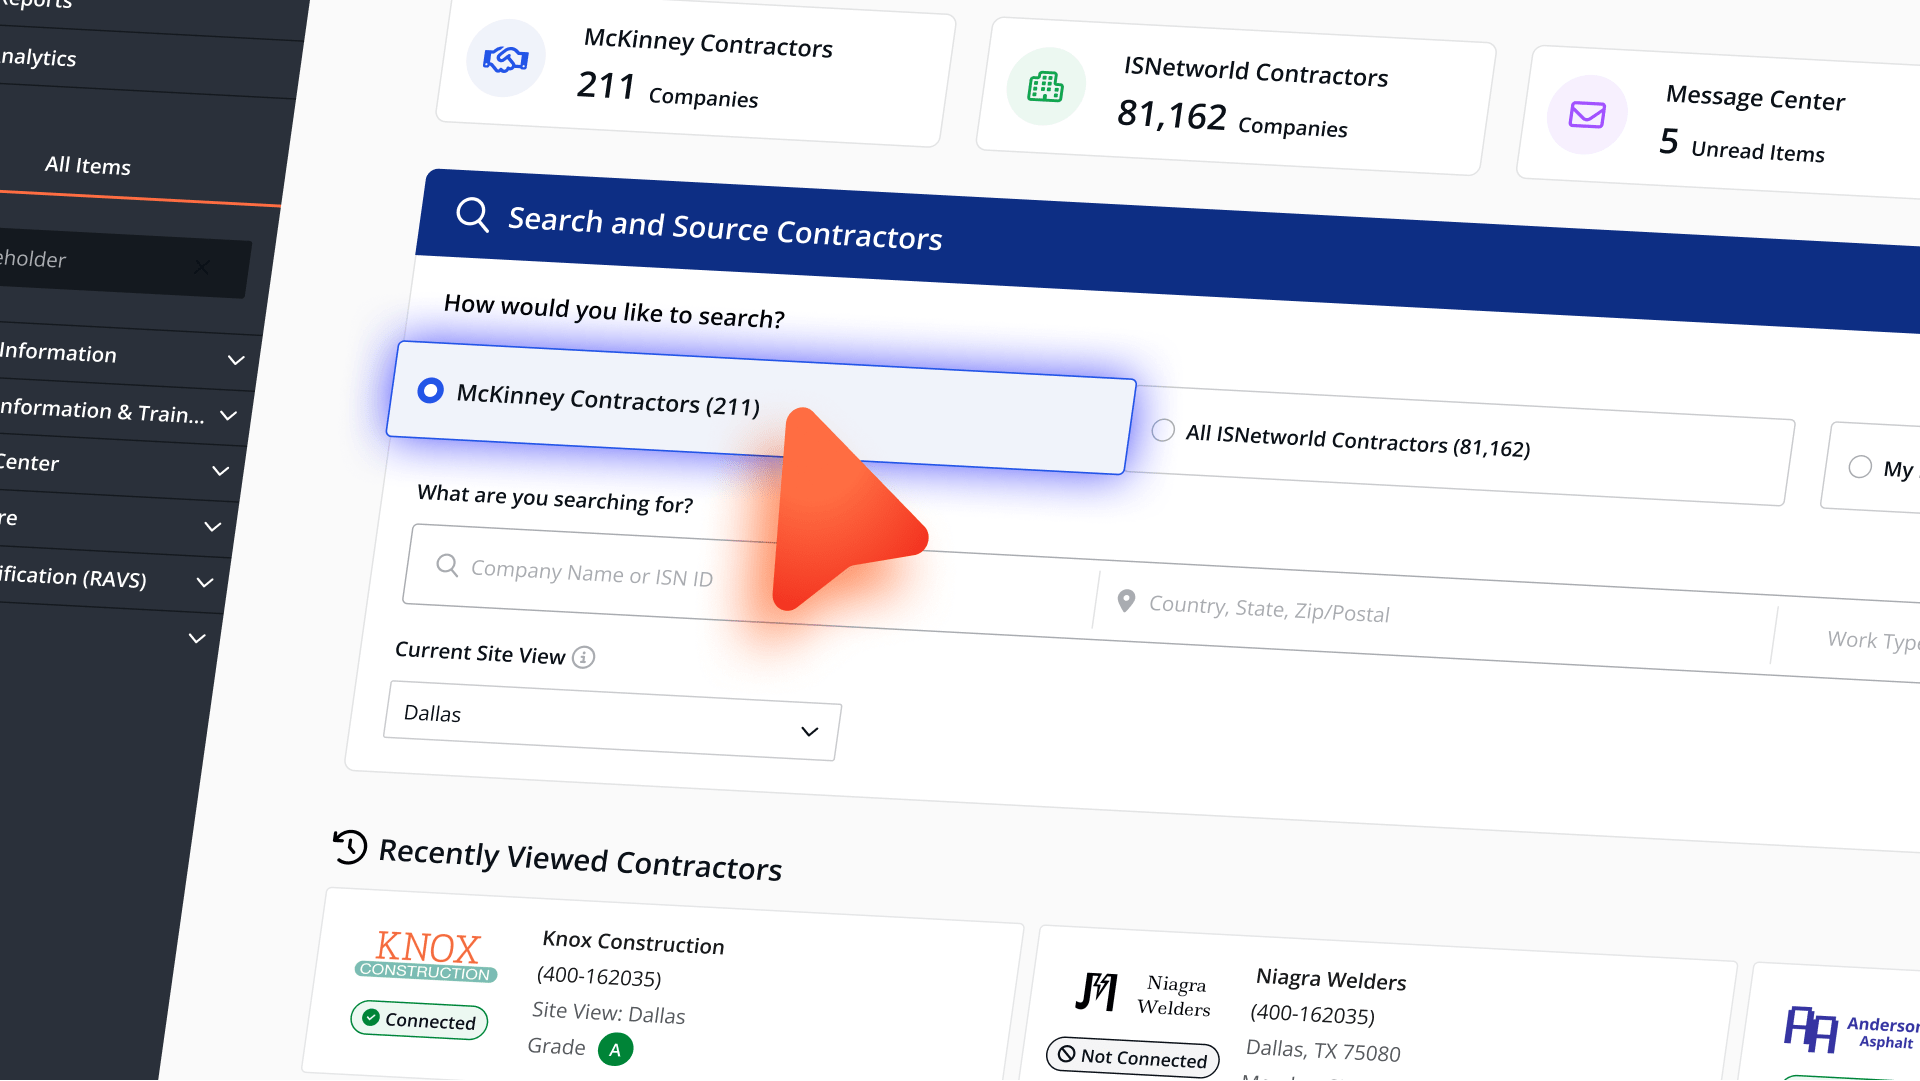1920x1081 pixels.
Task: Open the purple envelope Message Center icon
Action: pyautogui.click(x=1587, y=115)
